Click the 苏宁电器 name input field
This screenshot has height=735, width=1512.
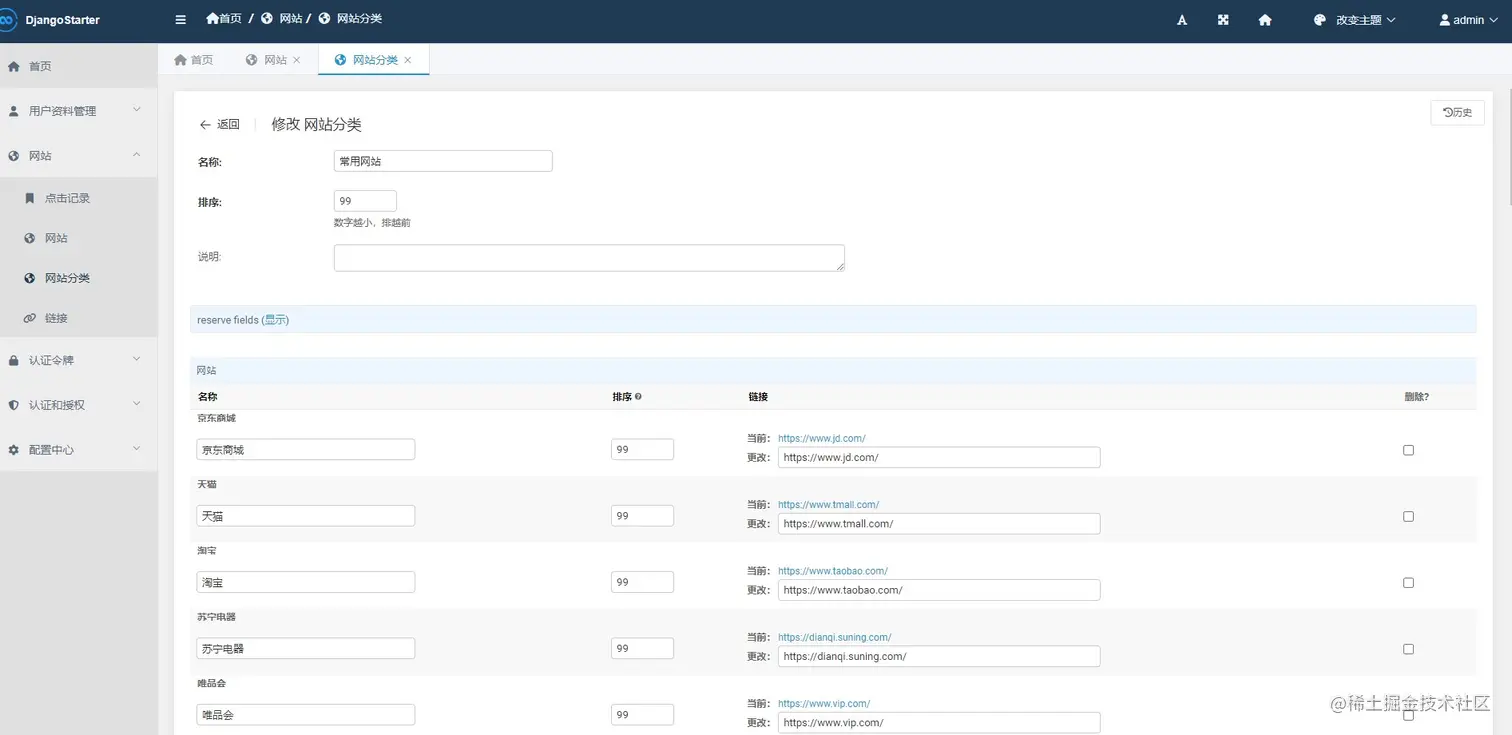[306, 648]
